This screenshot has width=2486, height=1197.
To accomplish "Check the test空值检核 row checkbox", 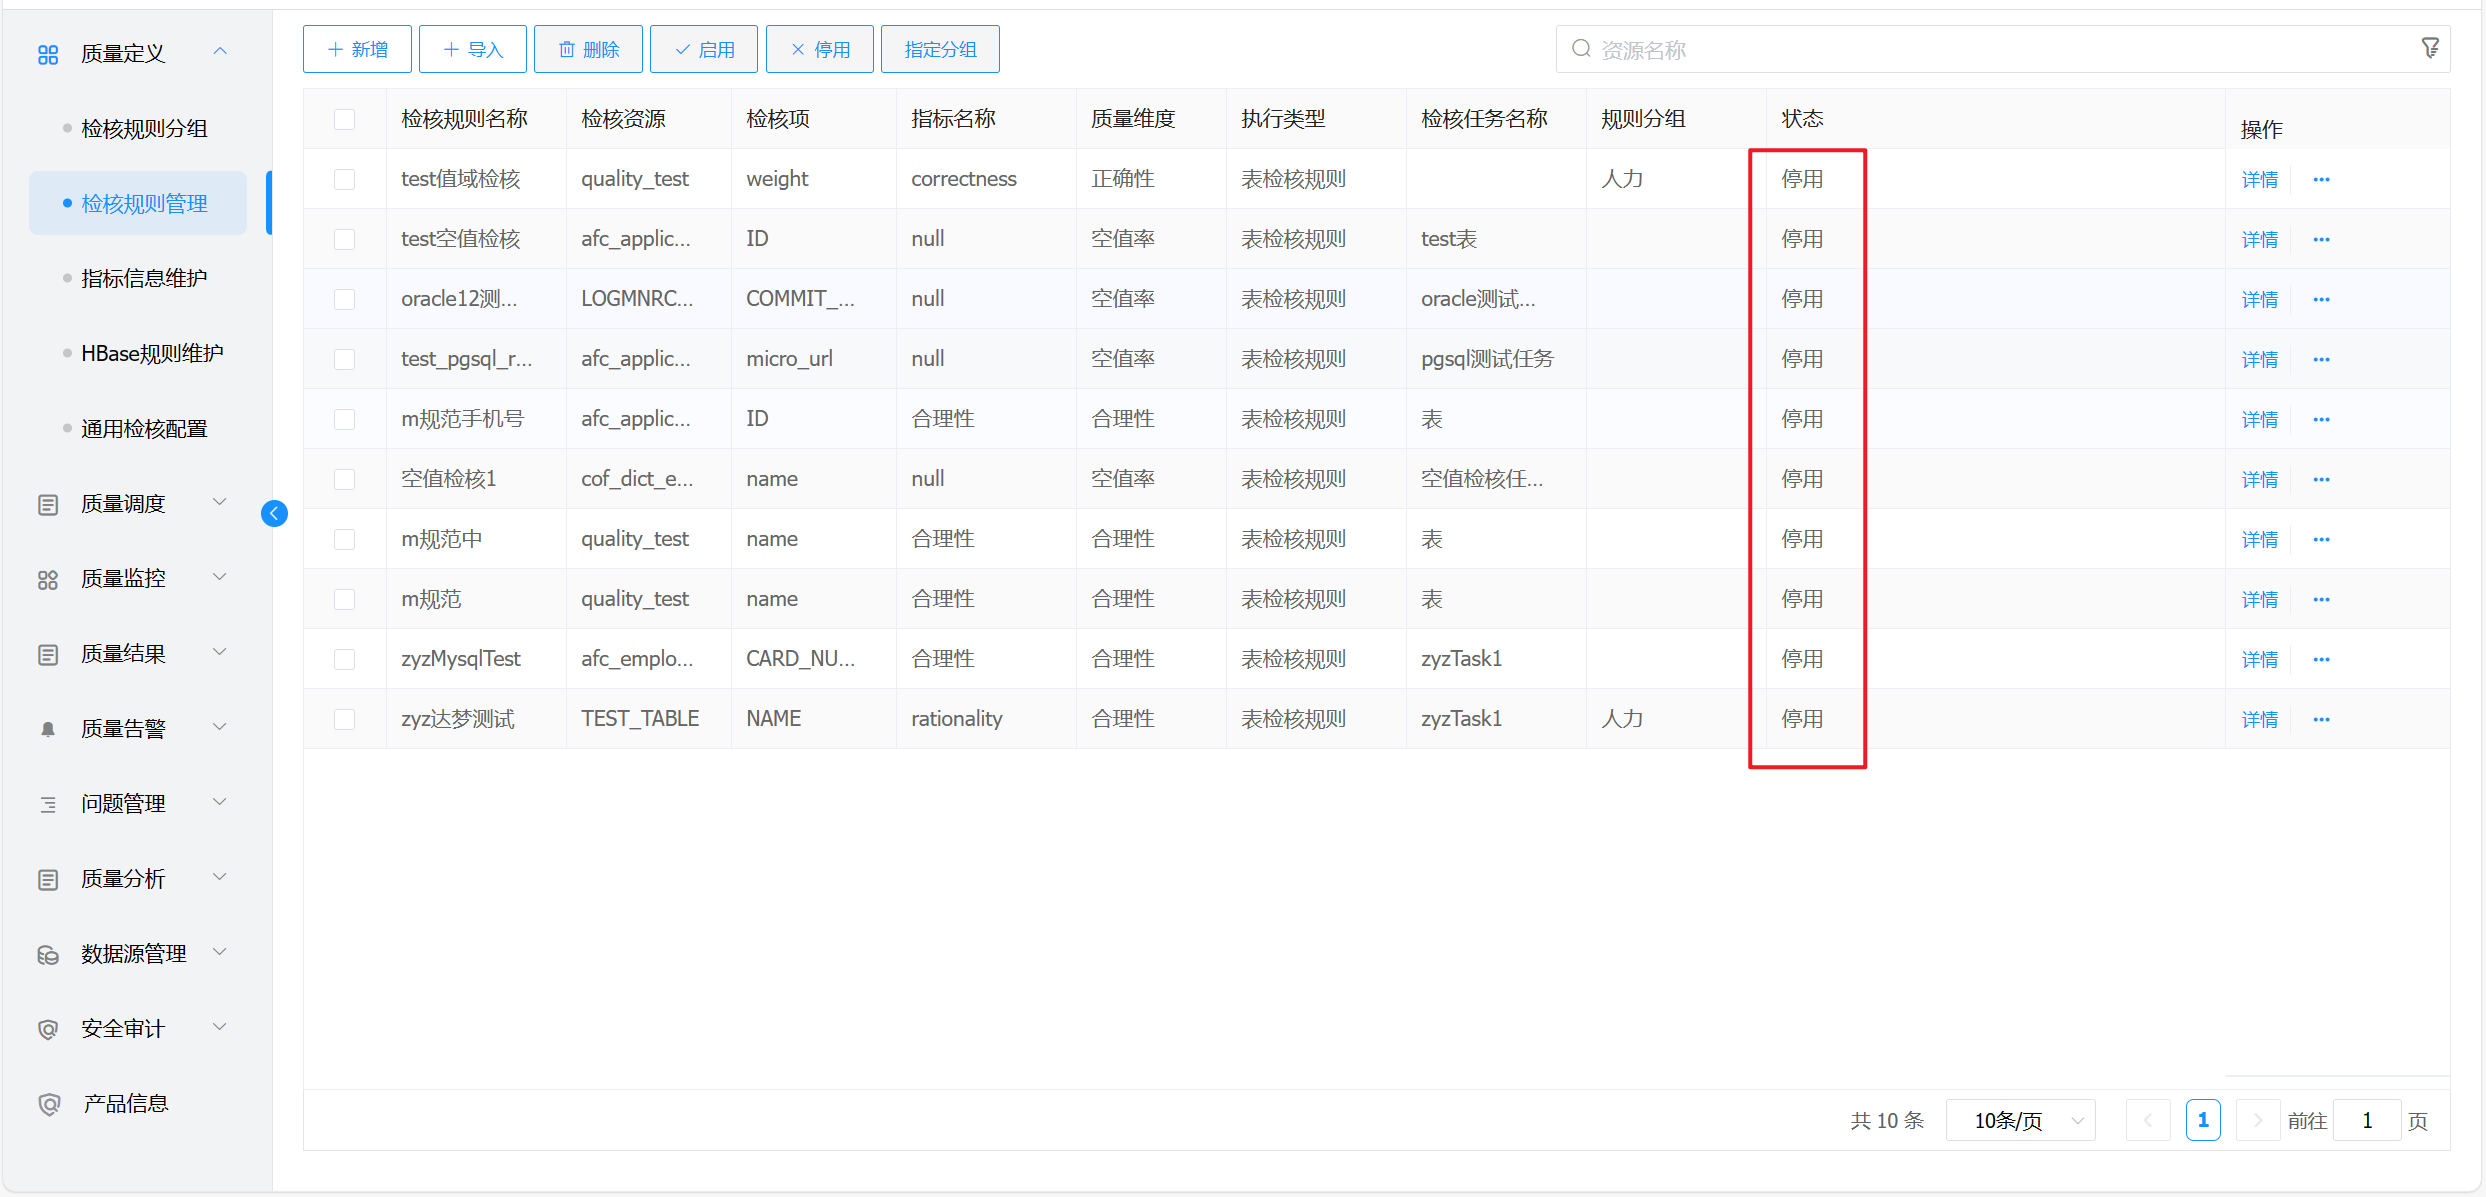I will [x=344, y=239].
